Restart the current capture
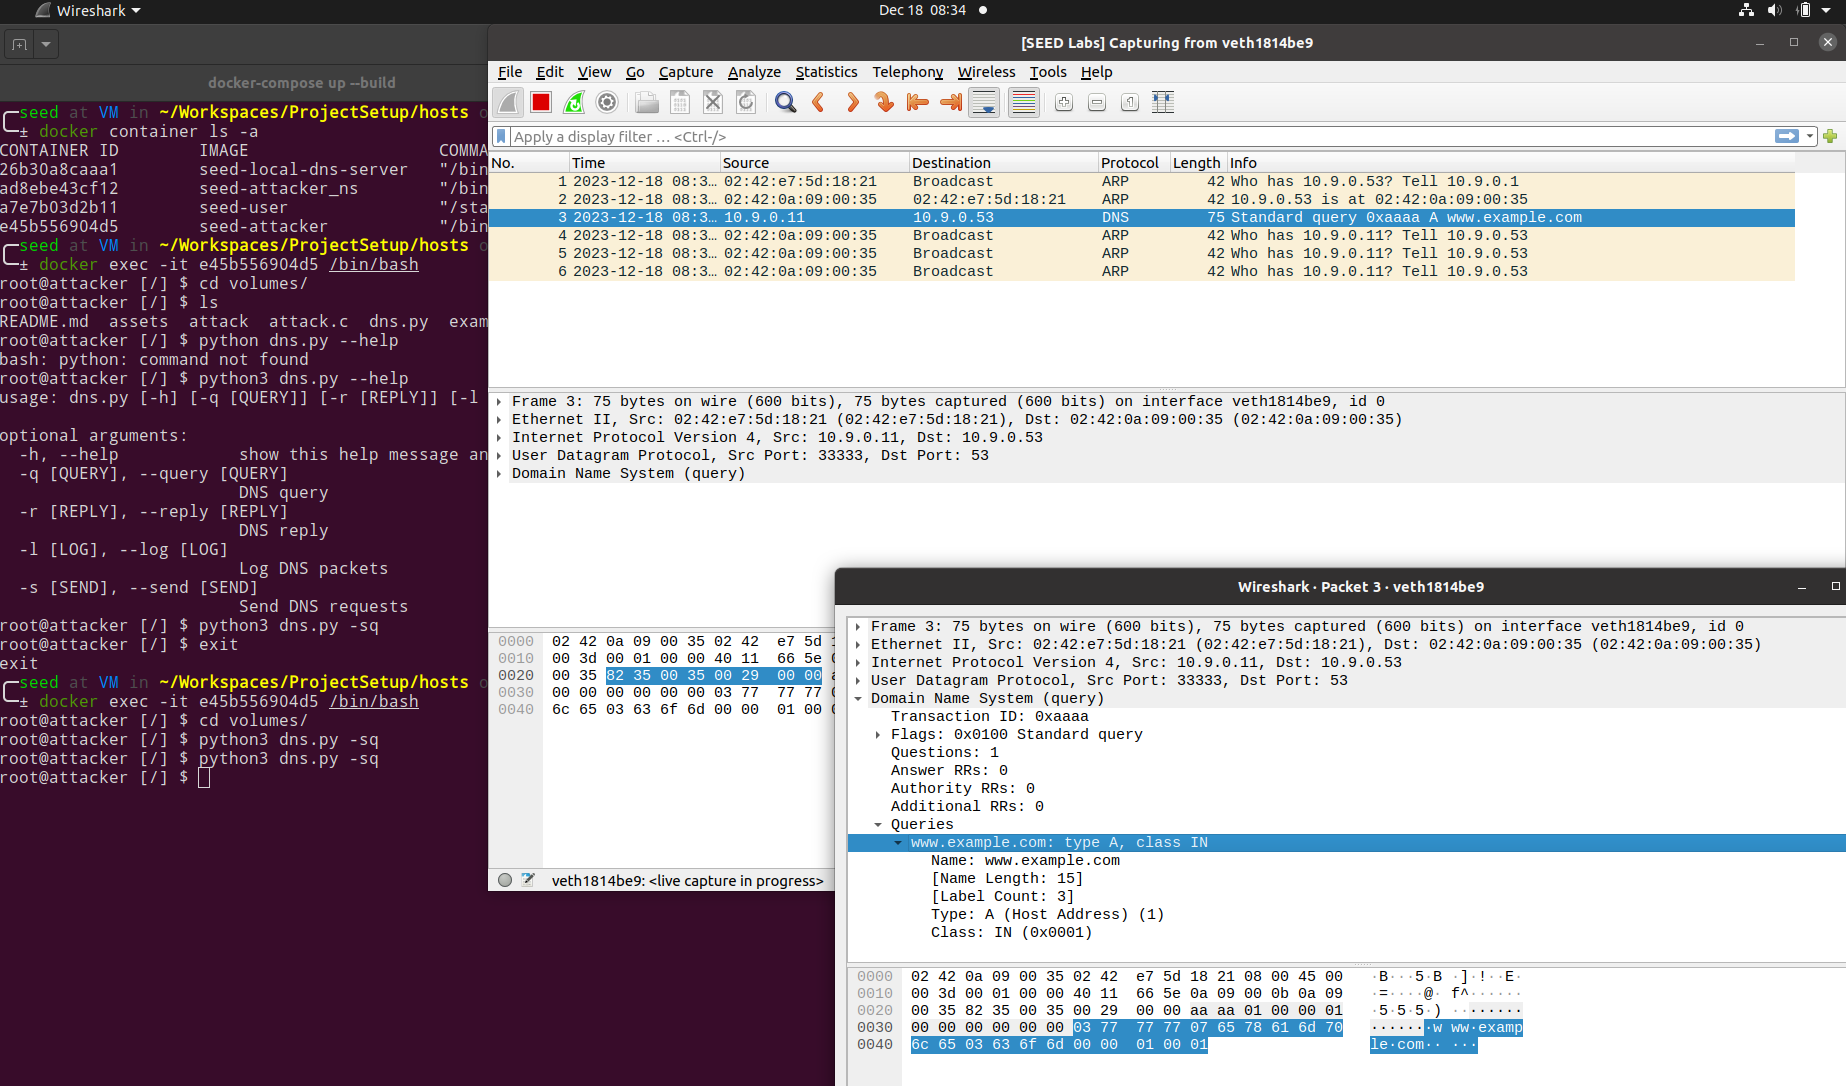 click(574, 102)
